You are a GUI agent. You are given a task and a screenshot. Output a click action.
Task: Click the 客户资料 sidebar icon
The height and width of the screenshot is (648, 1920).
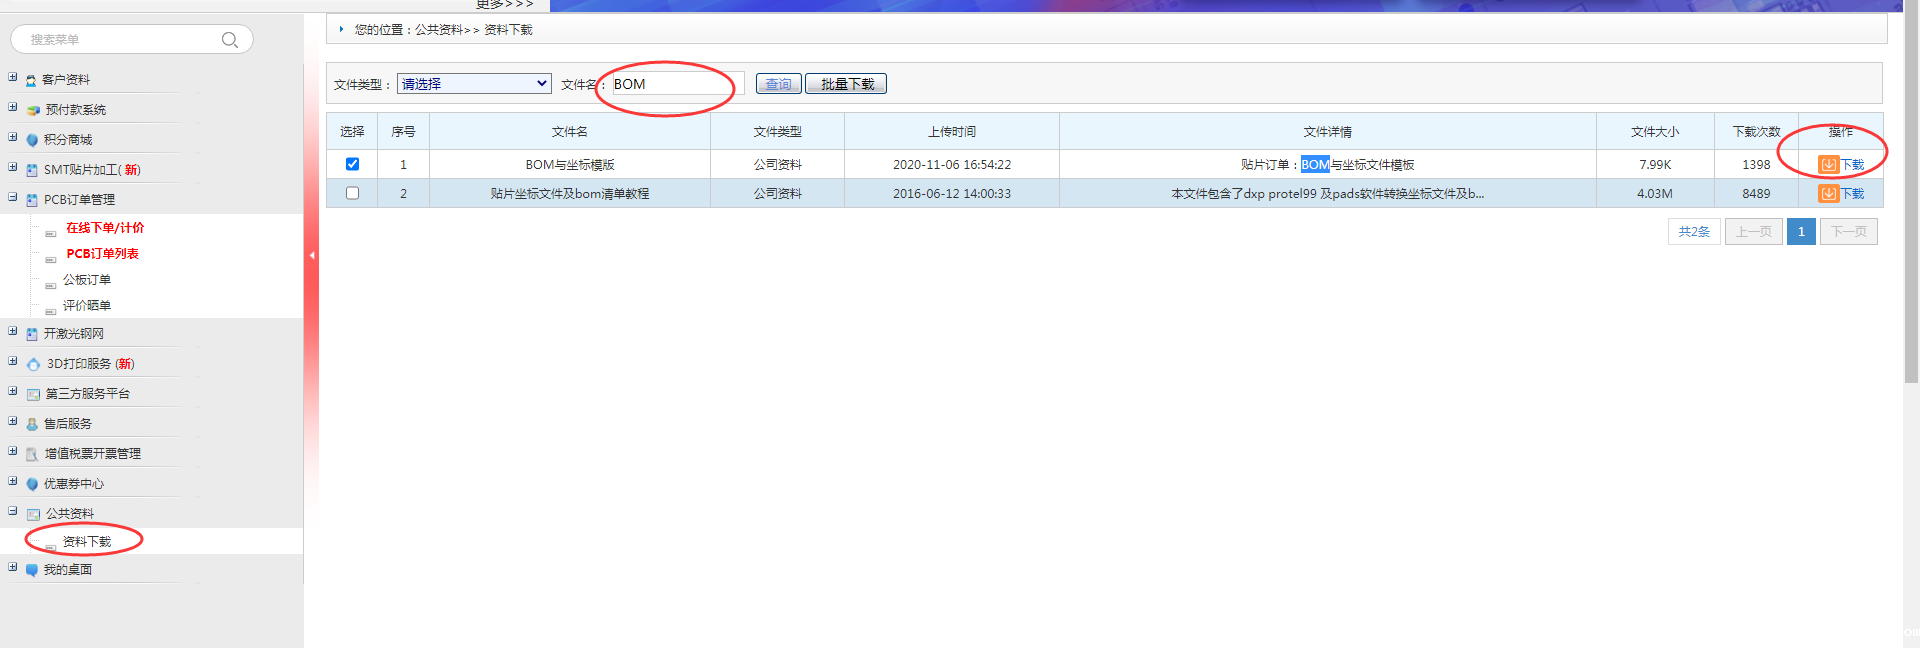tap(31, 80)
